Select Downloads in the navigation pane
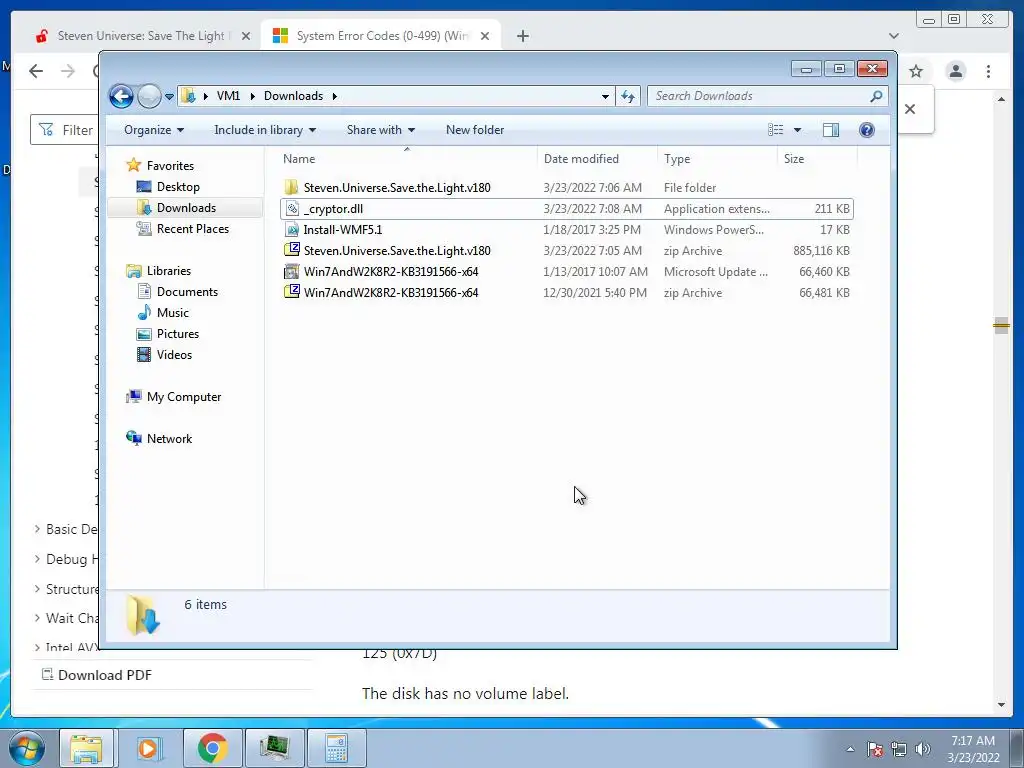Screen dimensions: 1024x768 (186, 208)
